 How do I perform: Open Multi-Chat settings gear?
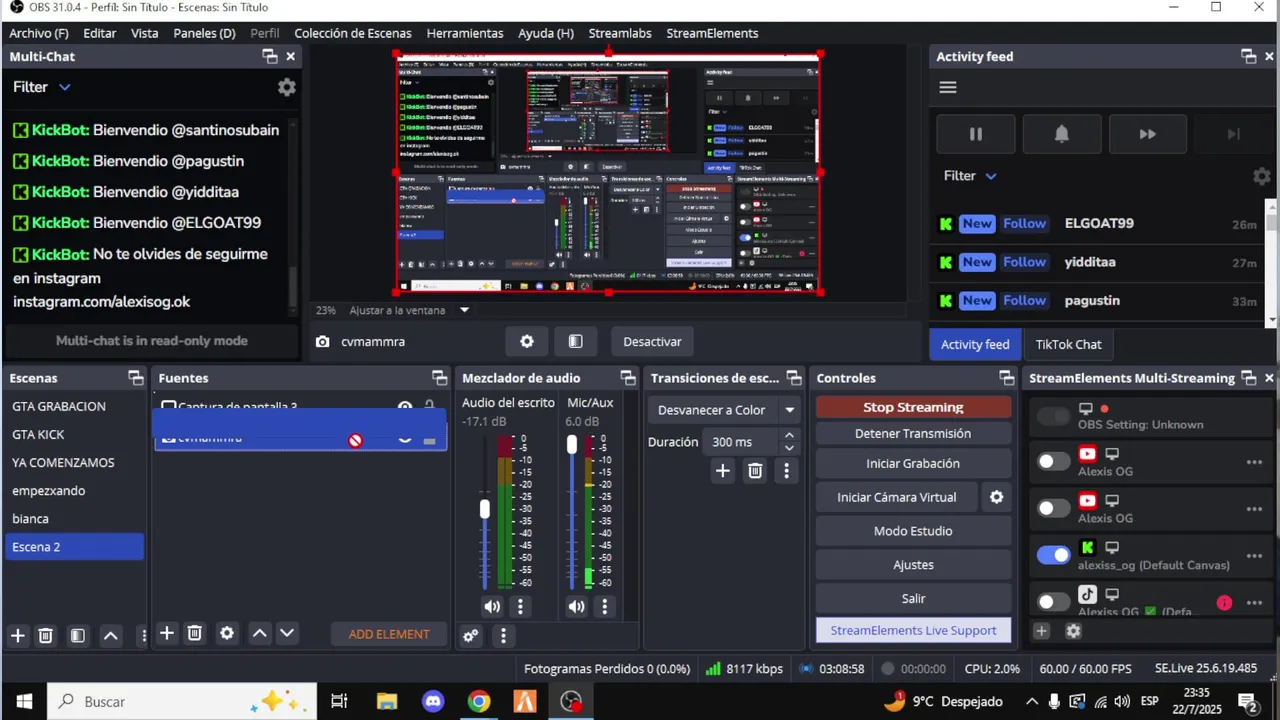(x=287, y=87)
